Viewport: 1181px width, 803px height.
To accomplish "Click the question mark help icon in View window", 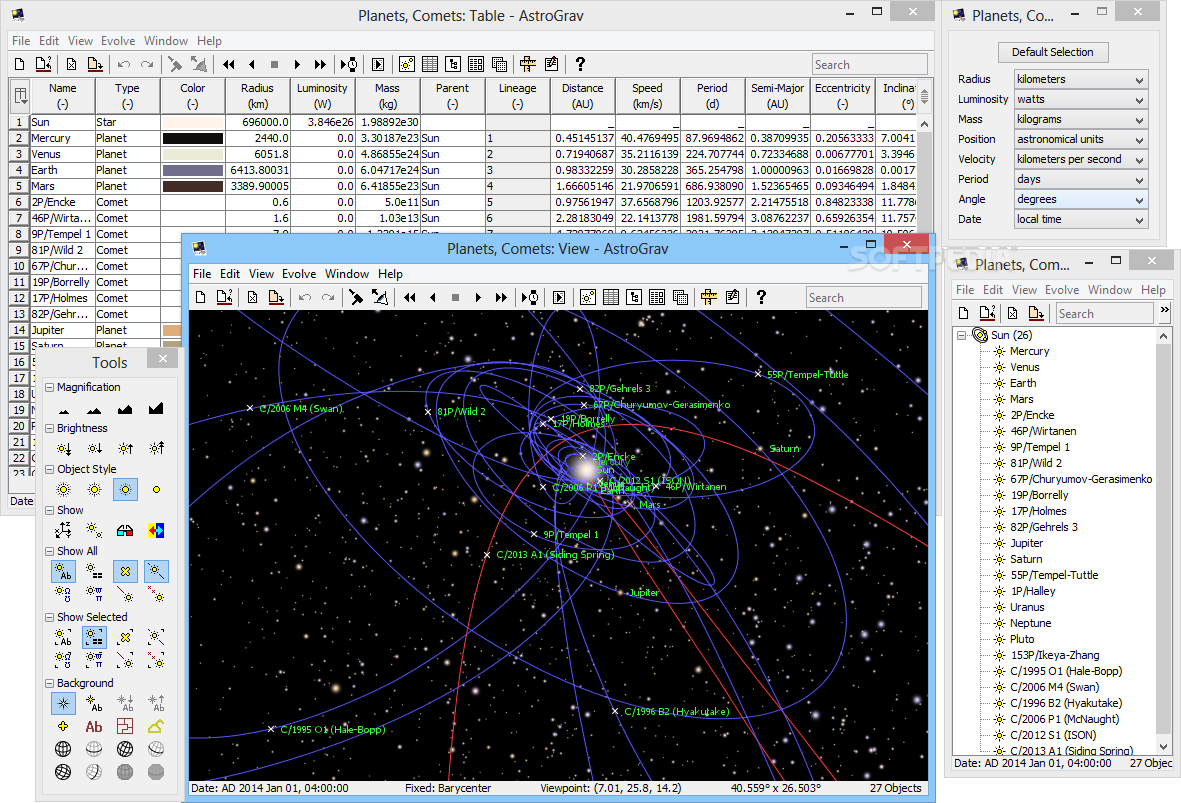I will [761, 298].
